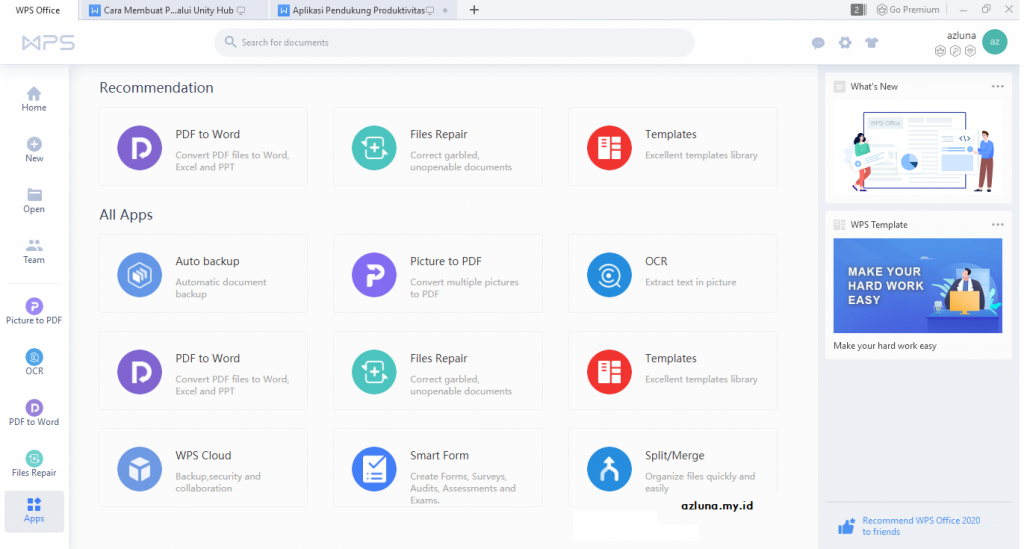1024x549 pixels.
Task: Open settings gear icon in header
Action: 845,43
